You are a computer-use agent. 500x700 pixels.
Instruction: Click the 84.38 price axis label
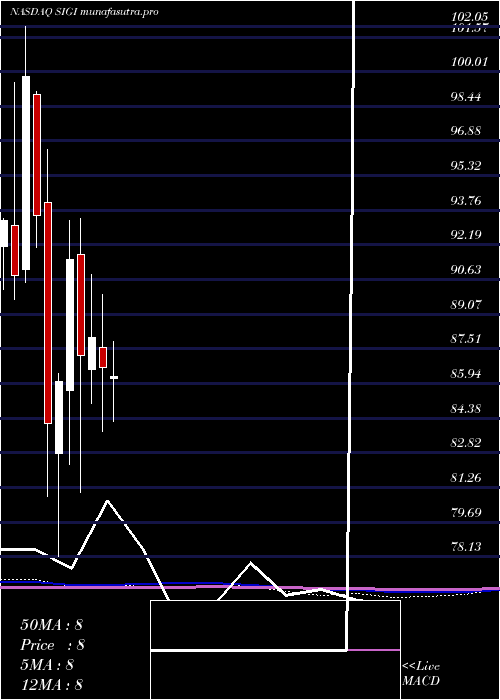pyautogui.click(x=466, y=408)
